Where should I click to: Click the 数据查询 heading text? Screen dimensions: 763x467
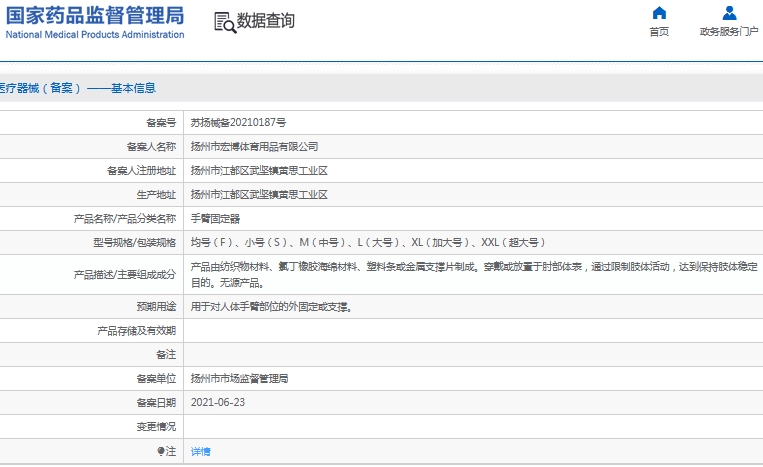[x=266, y=20]
